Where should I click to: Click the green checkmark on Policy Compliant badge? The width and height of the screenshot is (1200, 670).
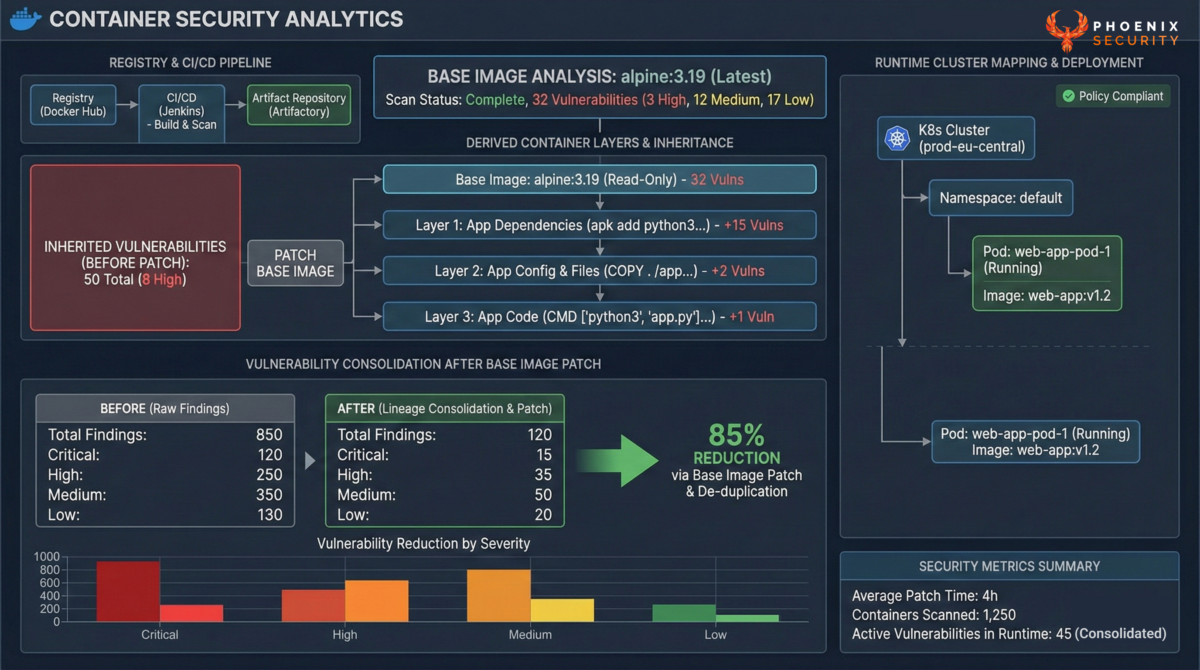1067,96
